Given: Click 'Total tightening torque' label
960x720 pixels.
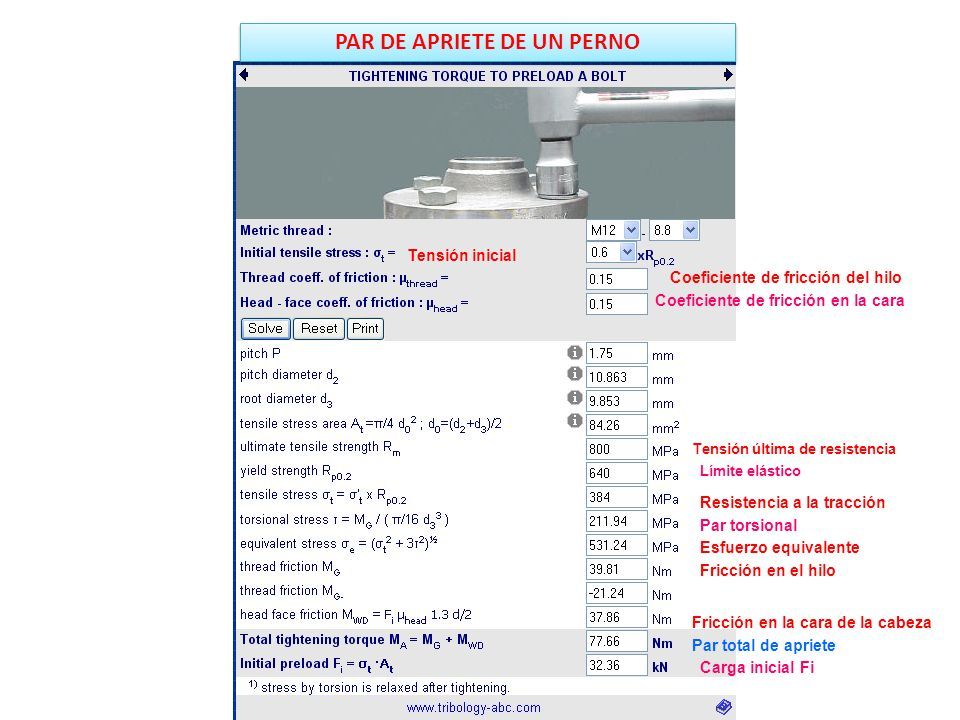Looking at the screenshot, I should [362, 640].
